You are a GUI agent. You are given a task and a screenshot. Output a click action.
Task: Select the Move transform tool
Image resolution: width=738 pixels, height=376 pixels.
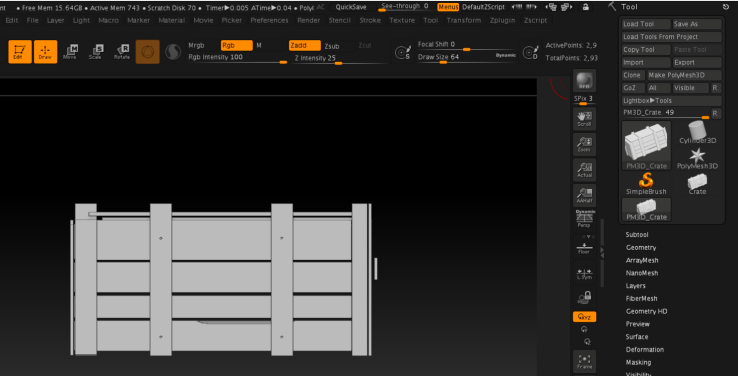click(71, 52)
